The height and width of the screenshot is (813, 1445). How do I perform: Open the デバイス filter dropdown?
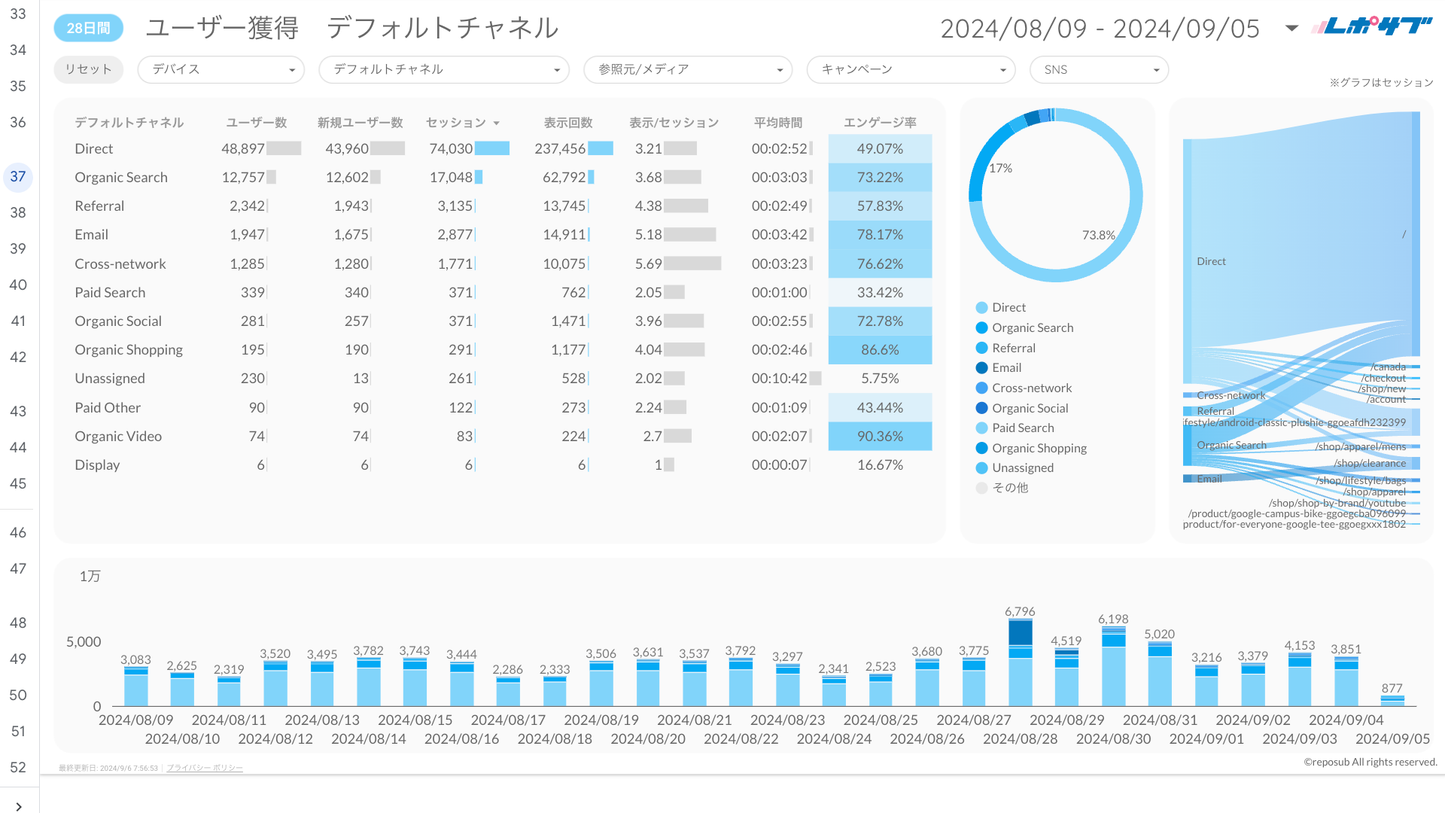pos(220,70)
